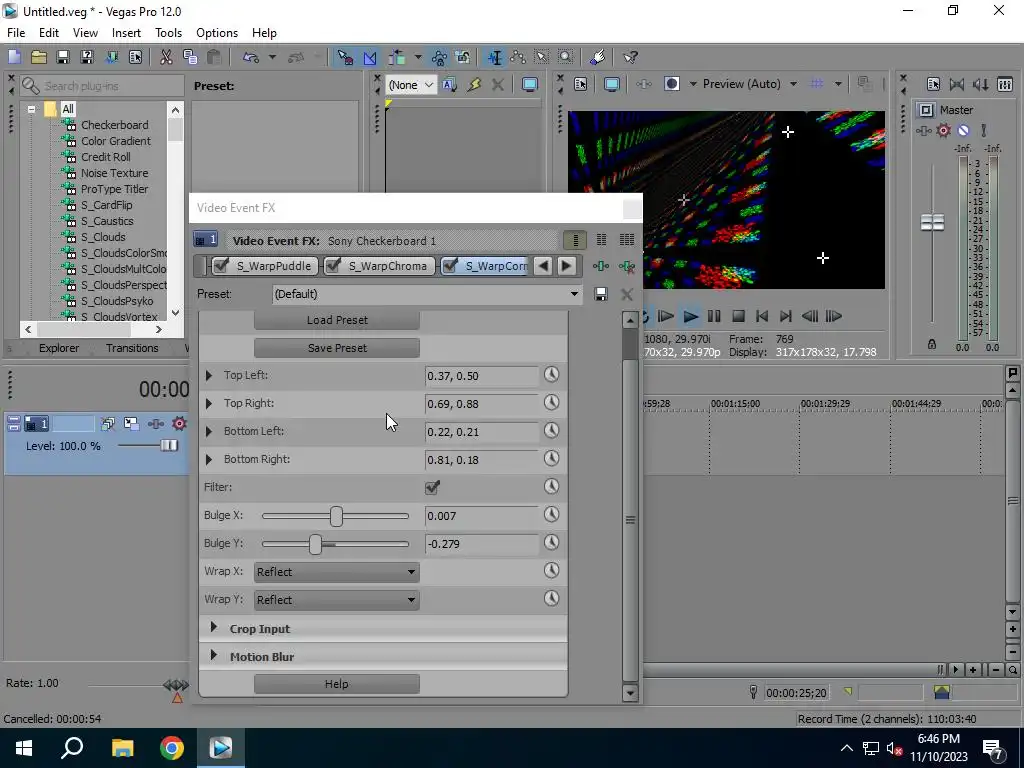The width and height of the screenshot is (1024, 768).
Task: Open the Preview (Auto) quality dropdown
Action: click(x=793, y=84)
